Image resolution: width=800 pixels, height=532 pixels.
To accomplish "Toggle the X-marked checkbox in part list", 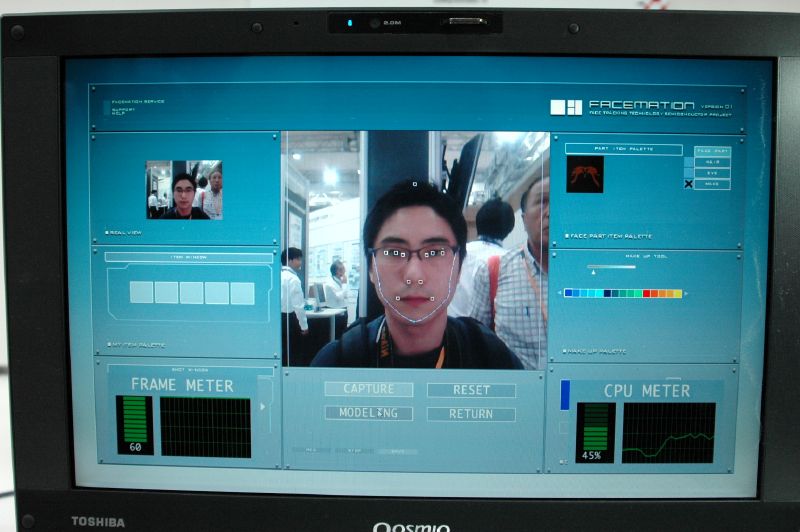I will (x=688, y=184).
